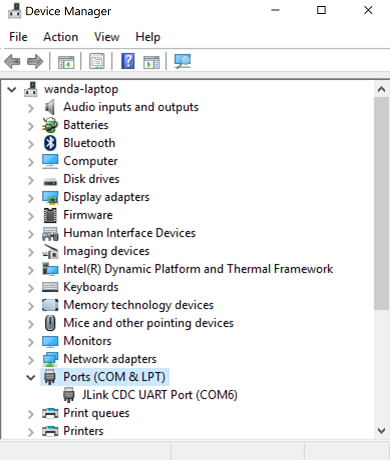390x460 pixels.
Task: Open the Help menu
Action: click(148, 37)
